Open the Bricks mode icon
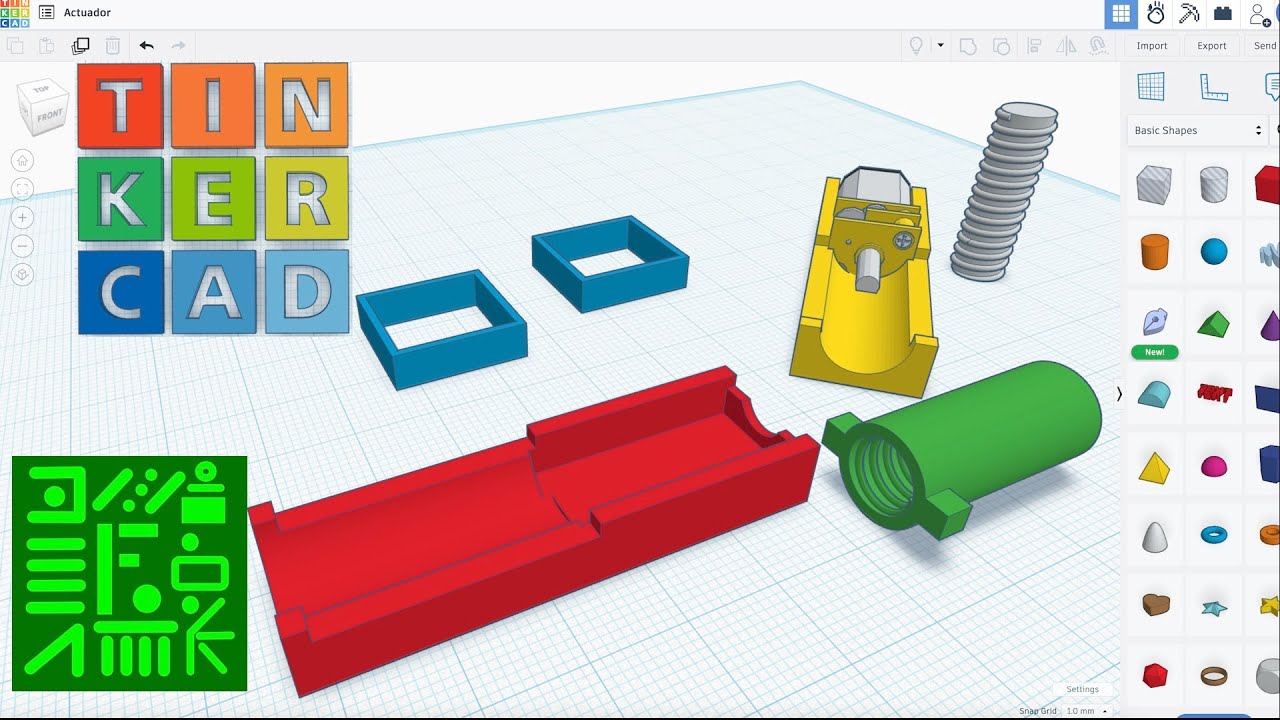This screenshot has width=1280, height=720. pyautogui.click(x=1222, y=14)
